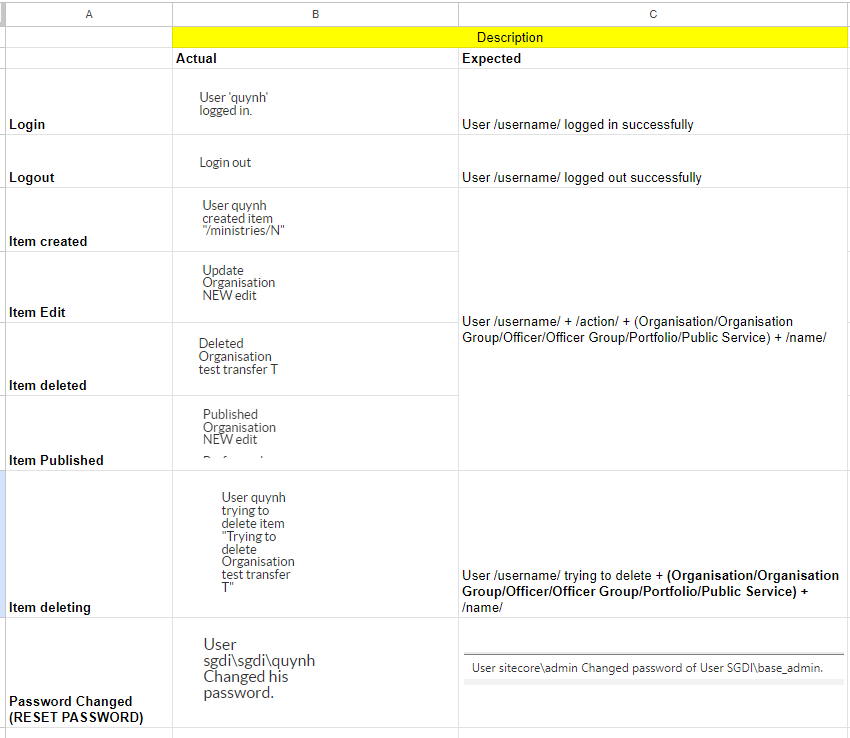Screen dimensions: 850x738
Task: Click the Expected column heading cell
Action: coord(653,59)
